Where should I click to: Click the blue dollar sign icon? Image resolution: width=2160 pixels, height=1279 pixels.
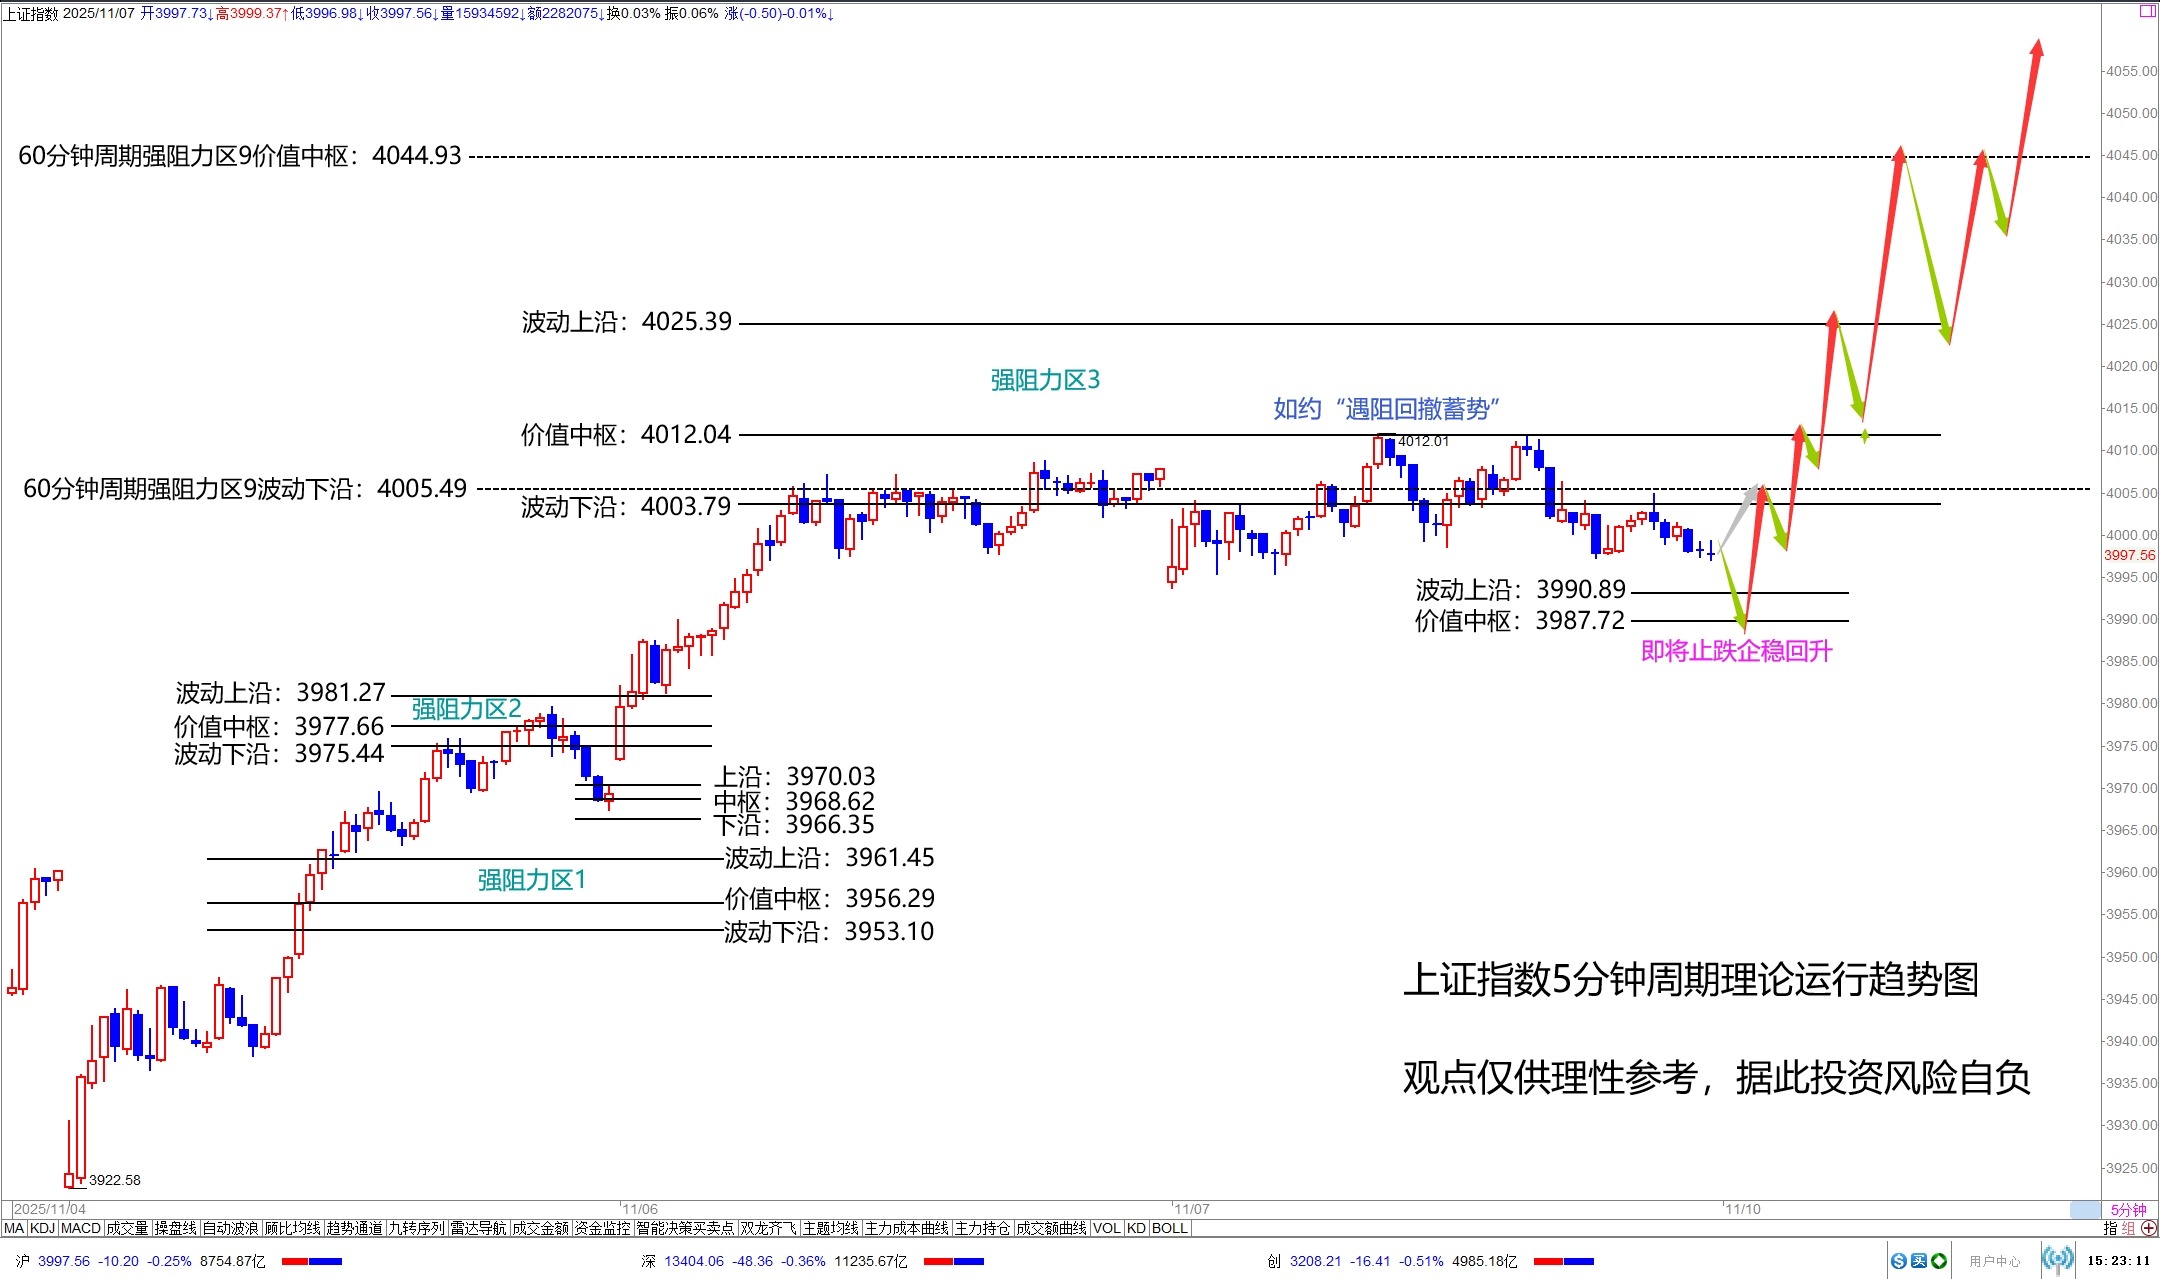[1898, 1261]
